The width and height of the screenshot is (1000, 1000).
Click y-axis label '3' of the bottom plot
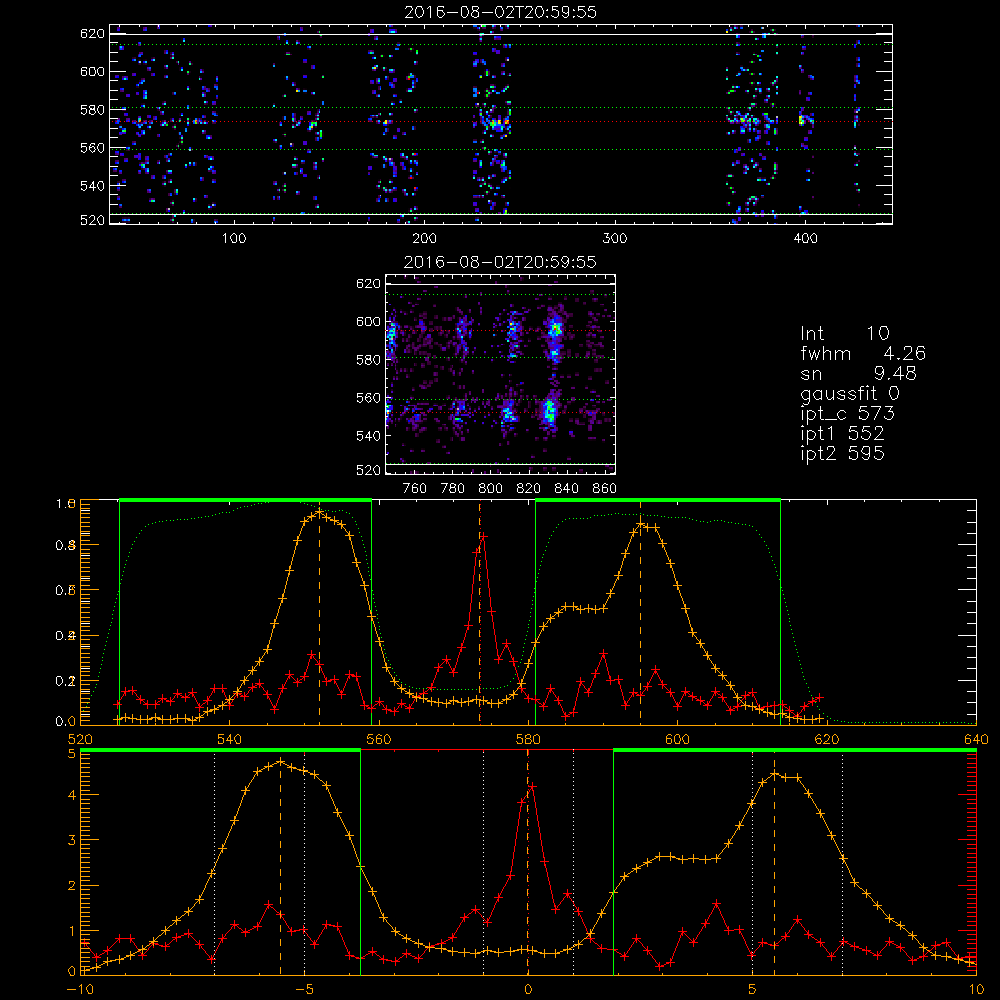pyautogui.click(x=71, y=841)
